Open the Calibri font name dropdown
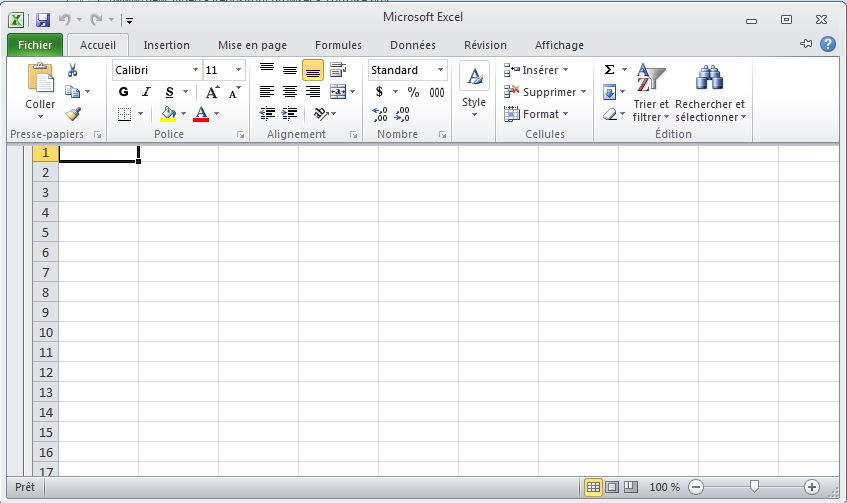 195,70
